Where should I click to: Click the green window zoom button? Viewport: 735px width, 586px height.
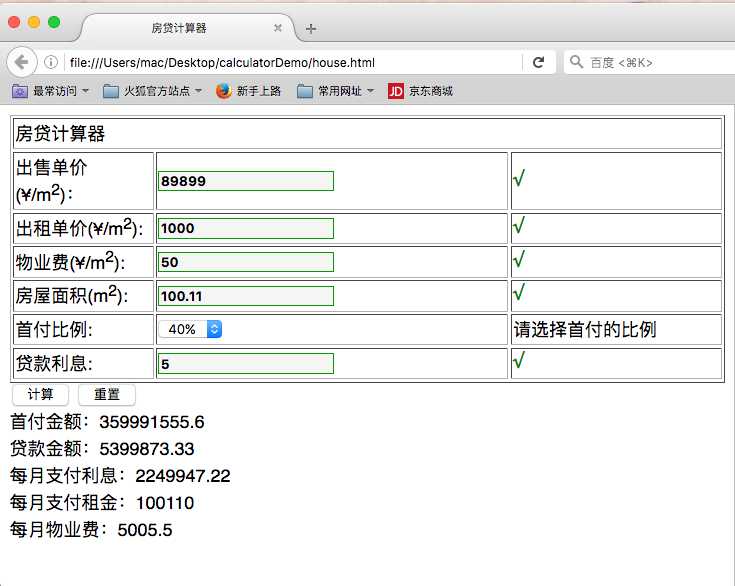54,22
